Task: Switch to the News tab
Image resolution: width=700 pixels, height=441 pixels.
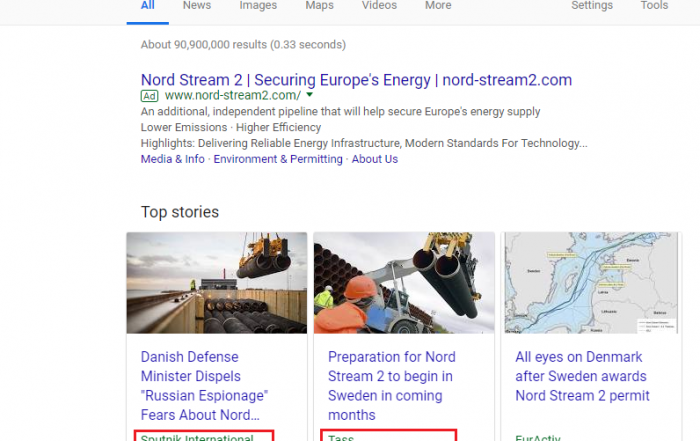Action: [196, 6]
